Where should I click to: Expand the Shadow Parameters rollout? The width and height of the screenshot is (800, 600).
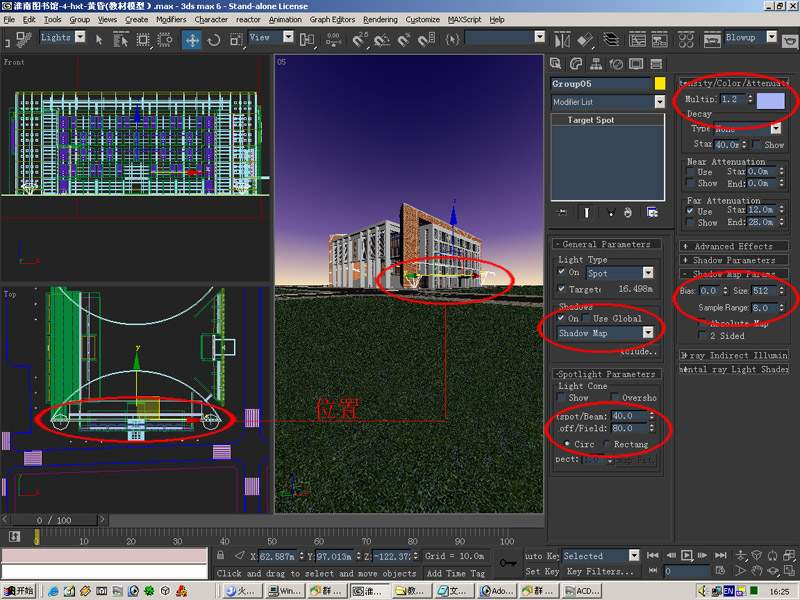734,260
